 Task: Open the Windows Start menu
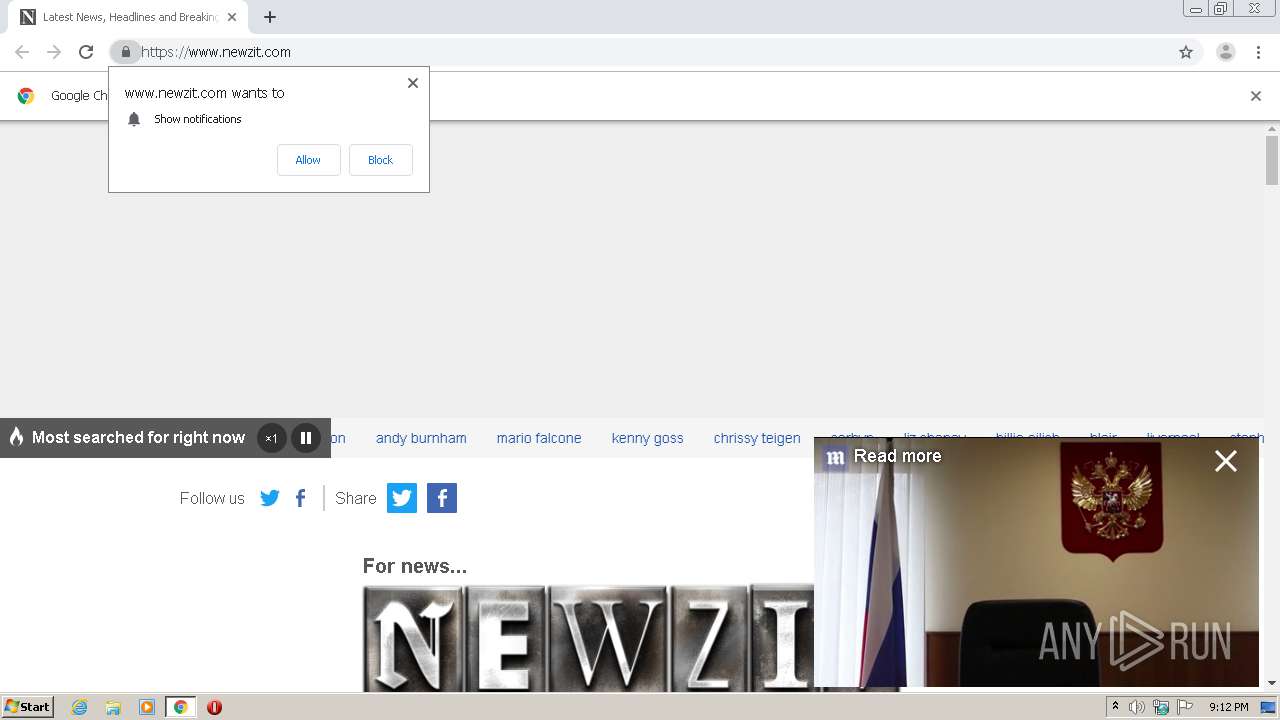pyautogui.click(x=28, y=707)
